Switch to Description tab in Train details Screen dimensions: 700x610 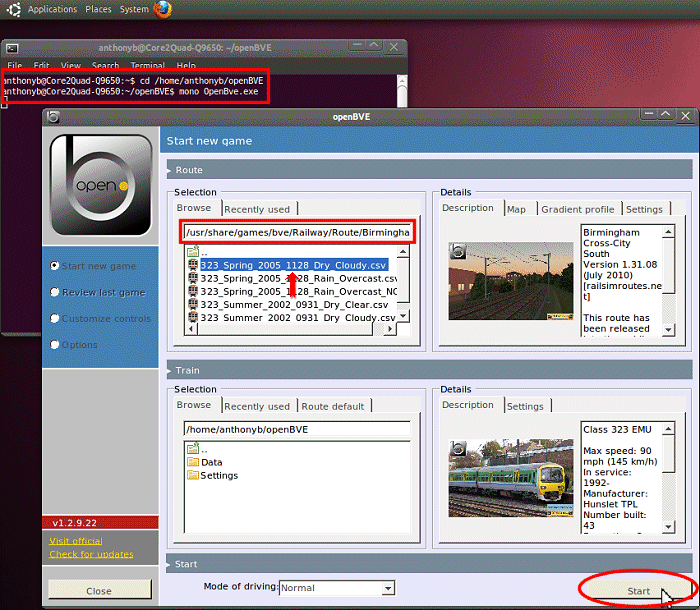(468, 405)
